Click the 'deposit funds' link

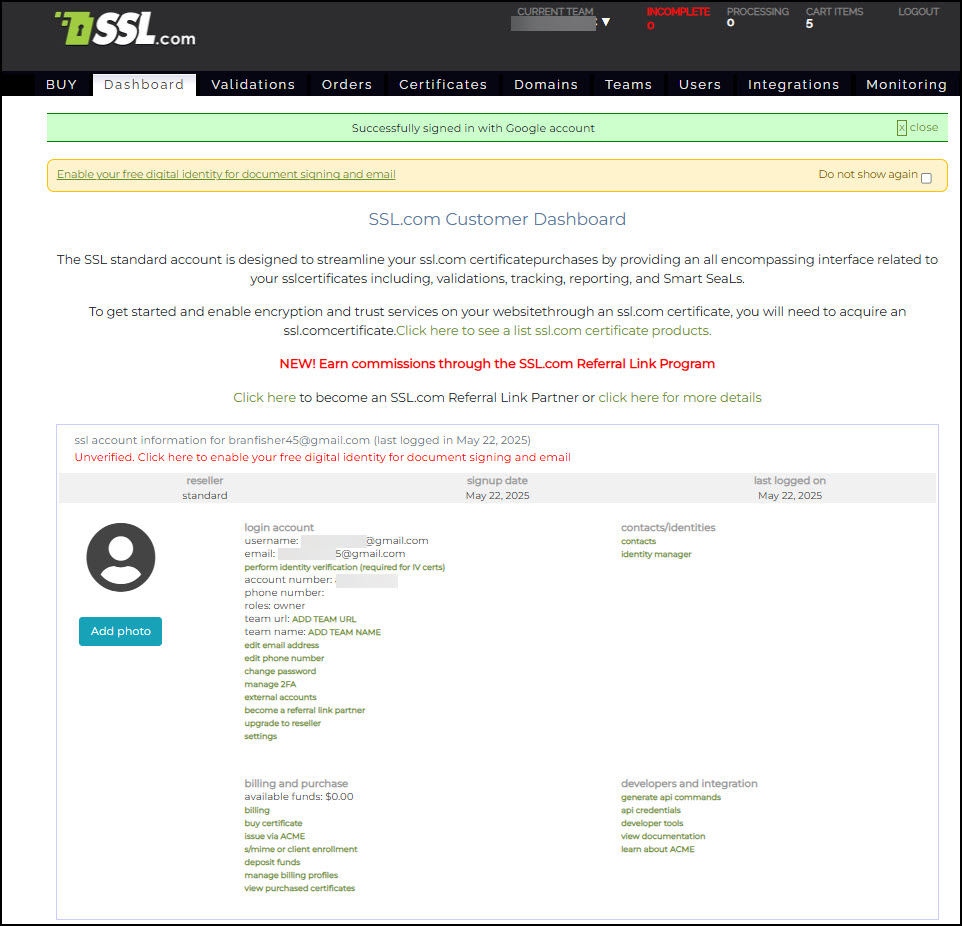(x=272, y=862)
